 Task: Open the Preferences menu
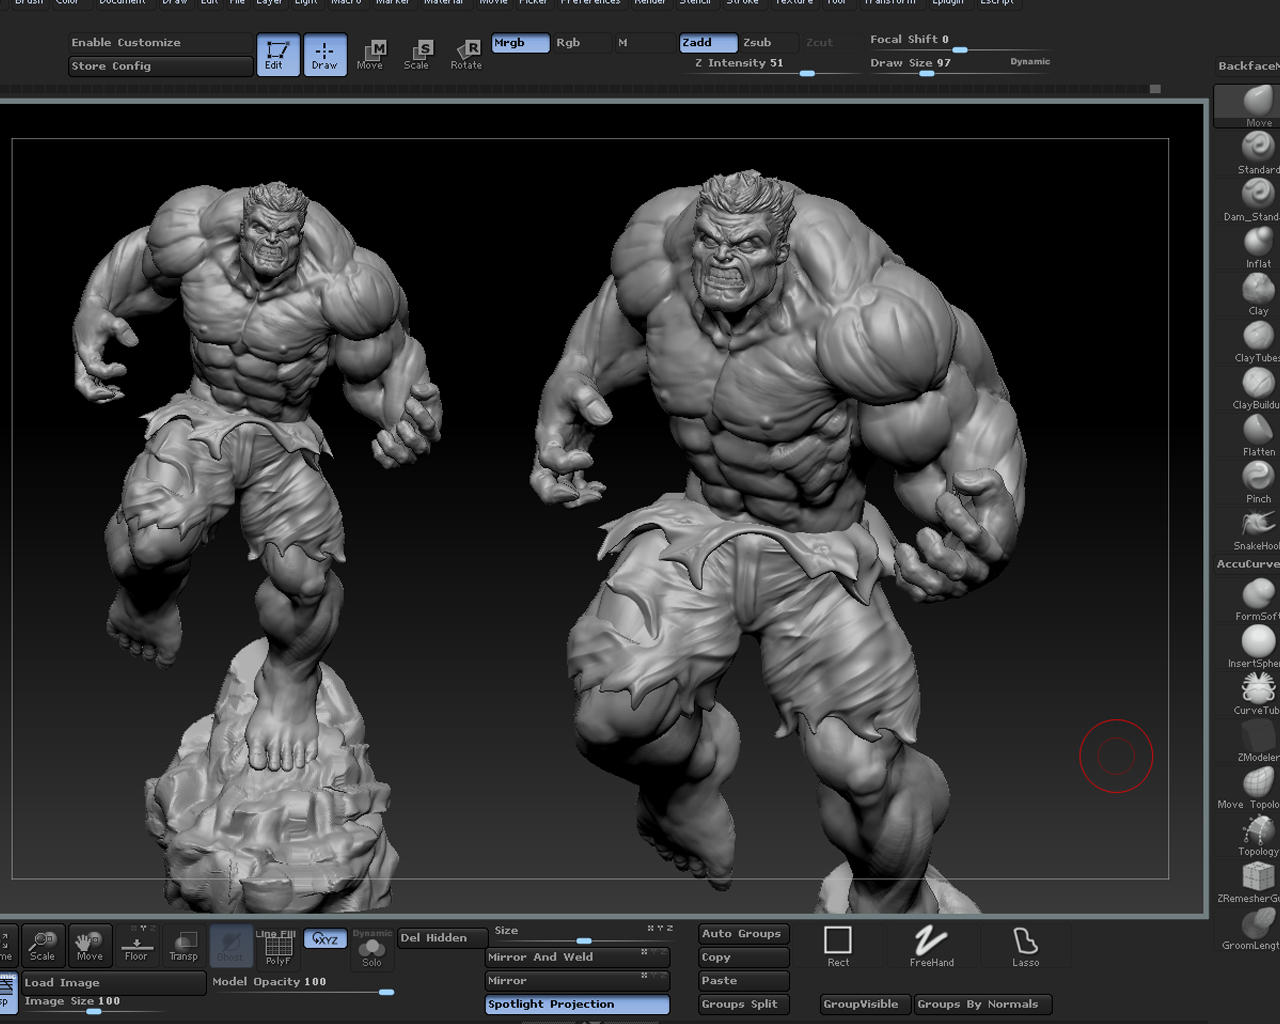(590, 3)
